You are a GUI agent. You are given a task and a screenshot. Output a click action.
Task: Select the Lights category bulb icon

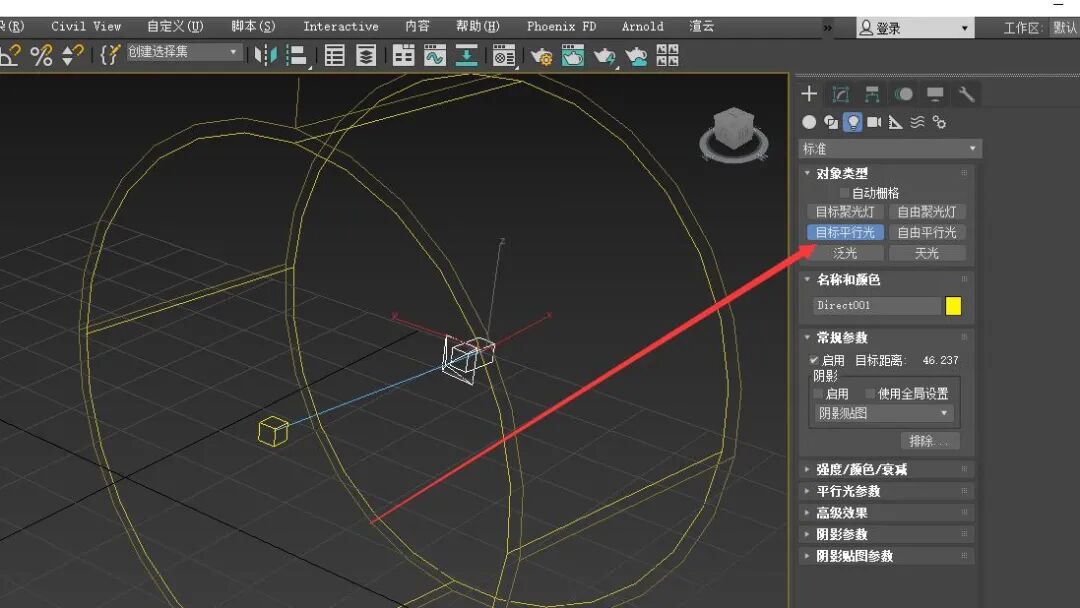tap(853, 122)
